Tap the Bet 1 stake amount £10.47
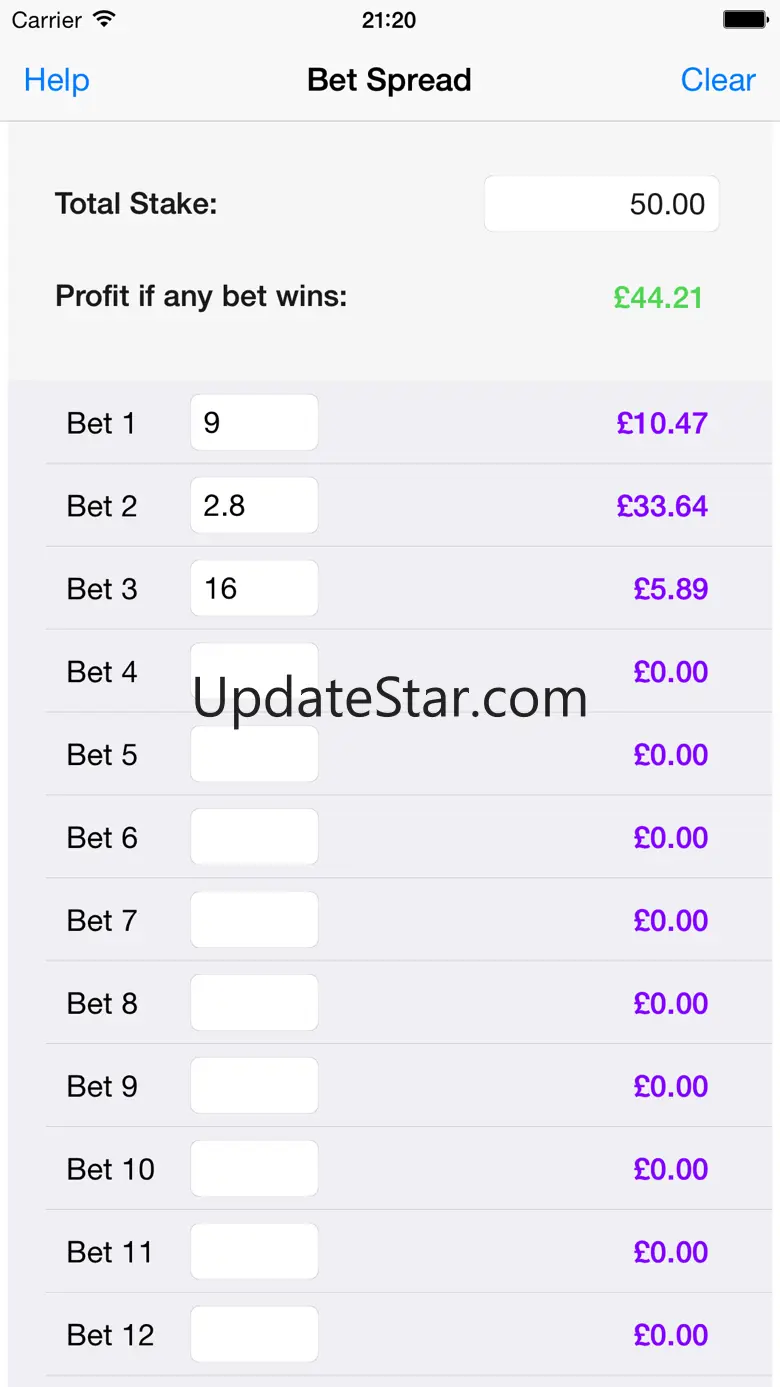The height and width of the screenshot is (1387, 780). coord(662,424)
